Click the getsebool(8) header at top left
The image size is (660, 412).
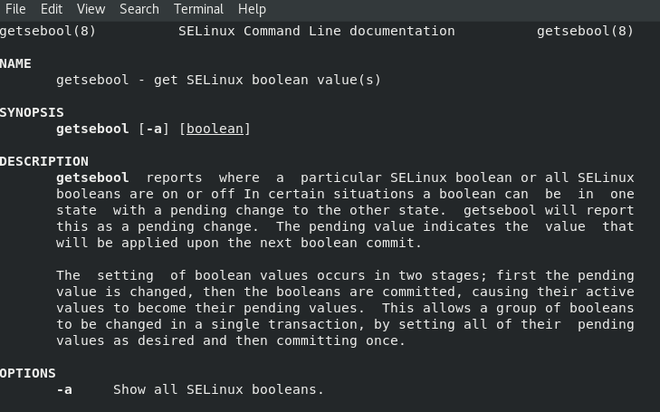point(48,31)
